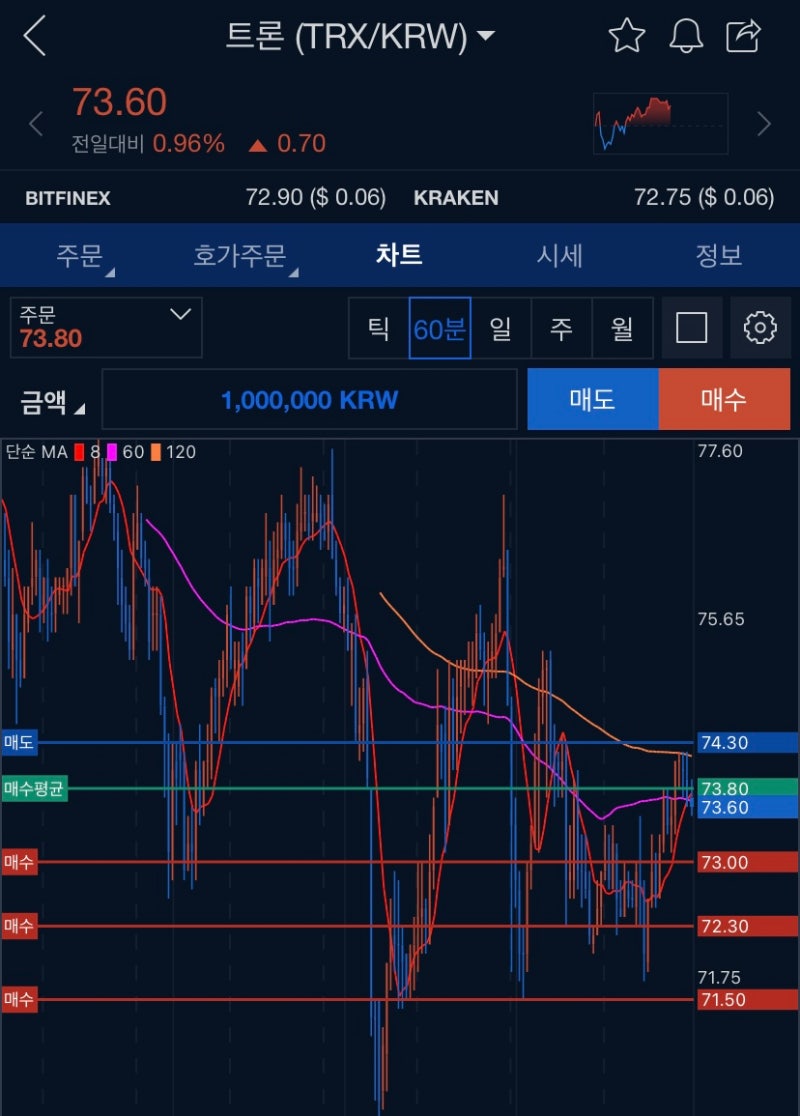Image resolution: width=800 pixels, height=1116 pixels.
Task: Switch to the 정보 tab
Action: (718, 256)
